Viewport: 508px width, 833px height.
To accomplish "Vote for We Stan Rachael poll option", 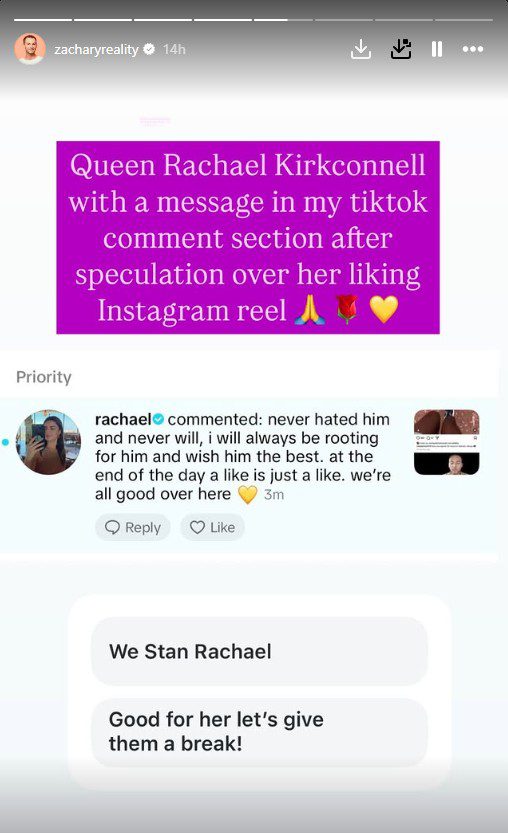I will [259, 651].
